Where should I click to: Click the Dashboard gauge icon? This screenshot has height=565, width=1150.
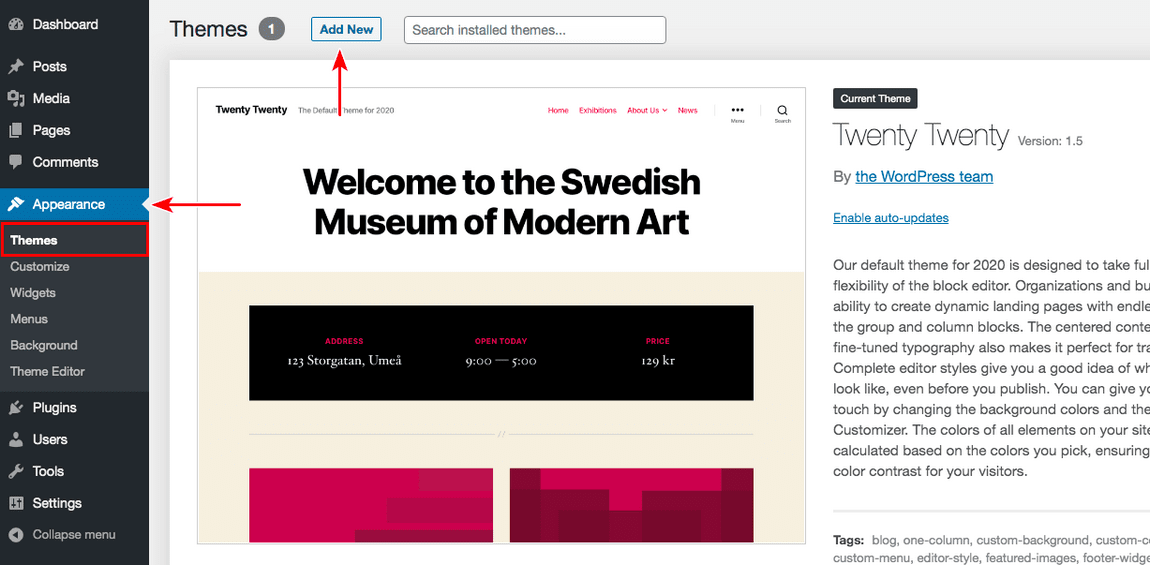(15, 24)
